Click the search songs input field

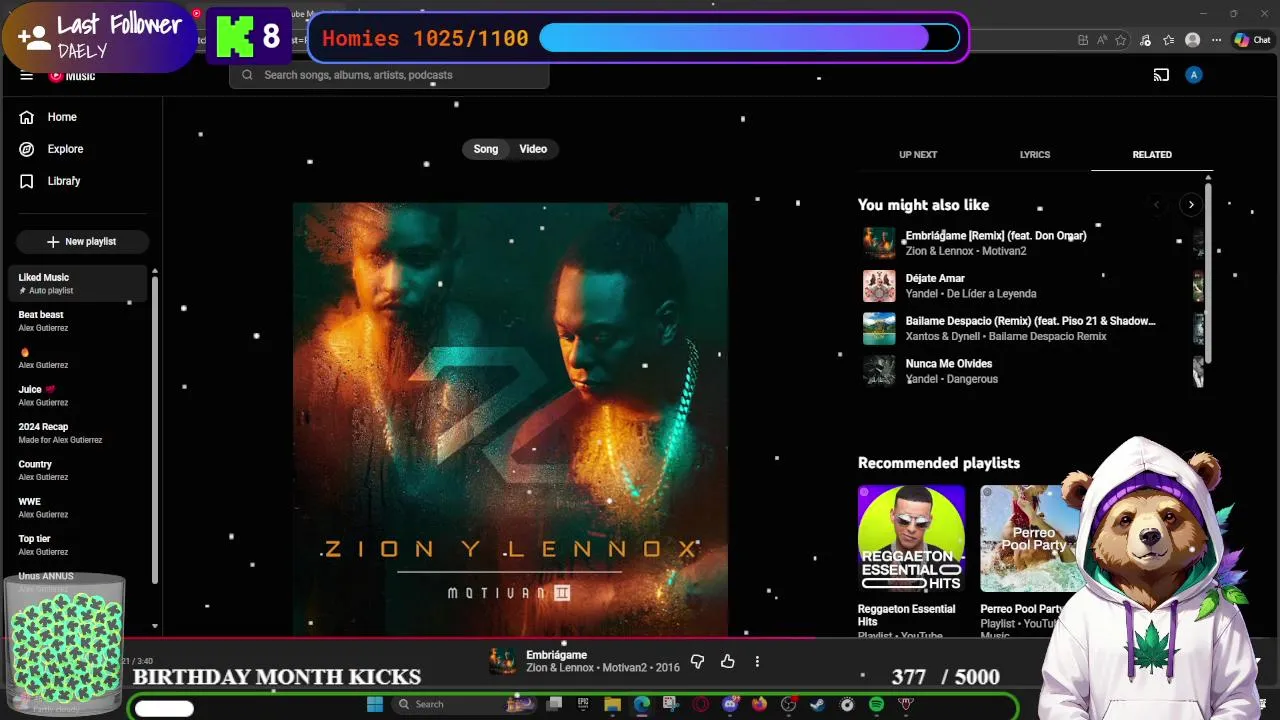[x=389, y=75]
